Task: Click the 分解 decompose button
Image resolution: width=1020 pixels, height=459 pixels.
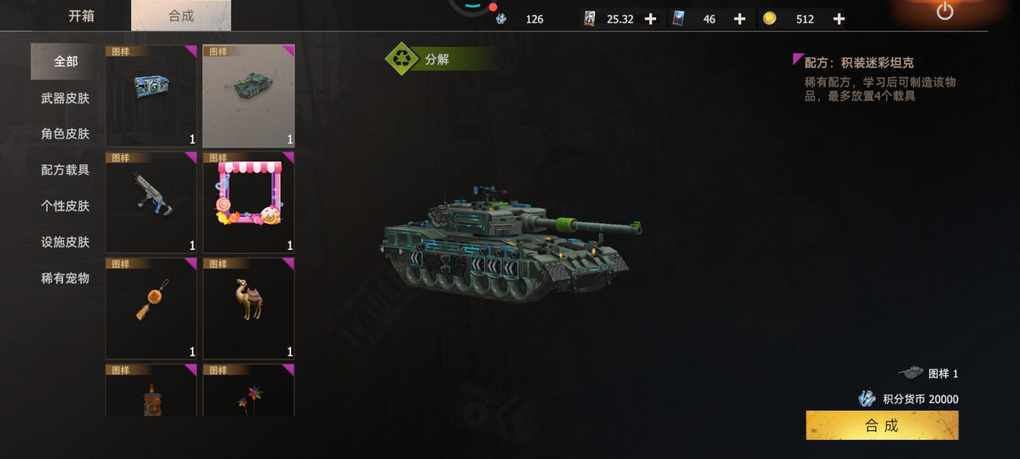Action: (x=440, y=59)
